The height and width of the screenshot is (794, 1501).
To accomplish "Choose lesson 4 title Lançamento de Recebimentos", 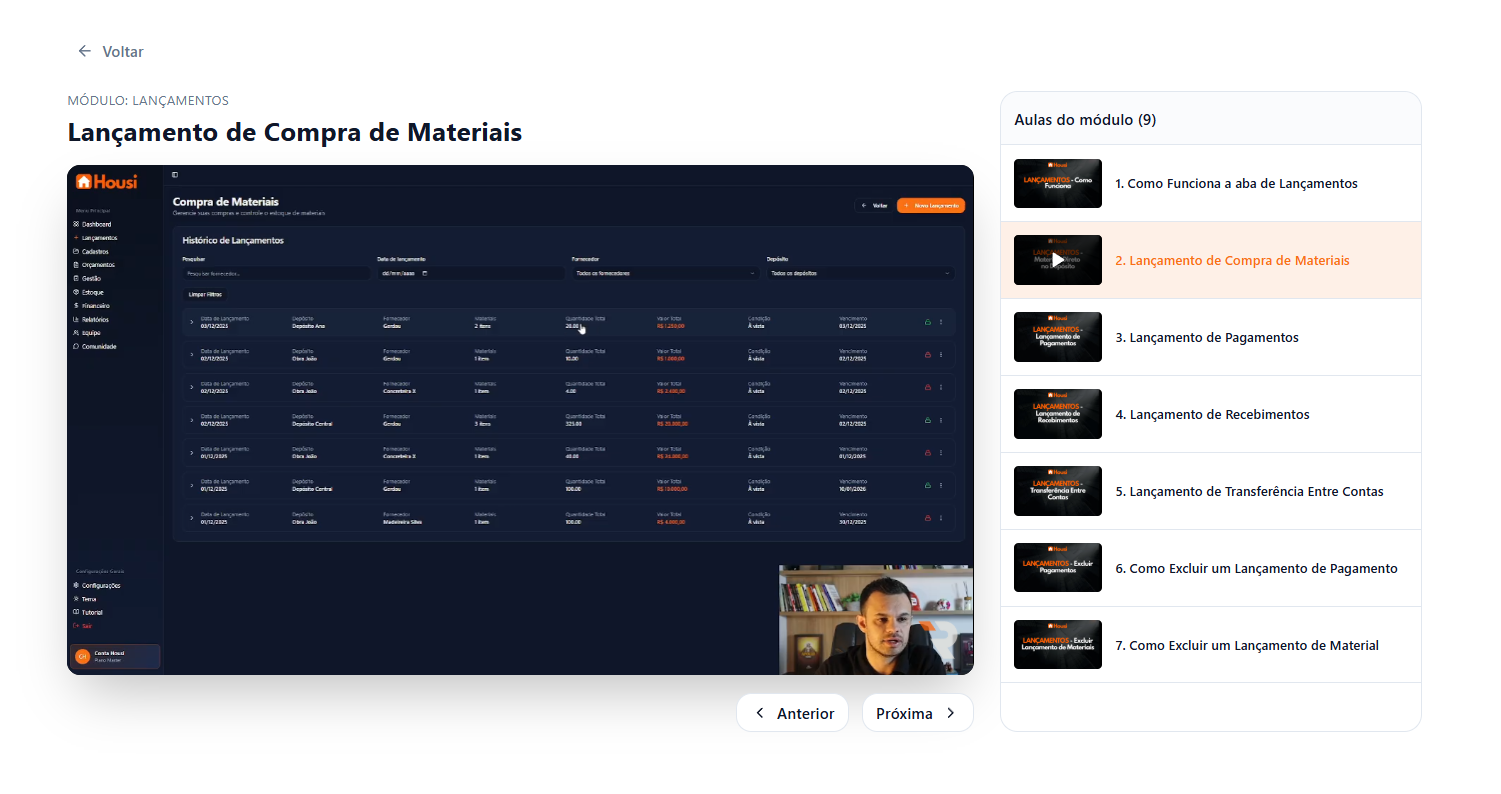I will click(1212, 415).
